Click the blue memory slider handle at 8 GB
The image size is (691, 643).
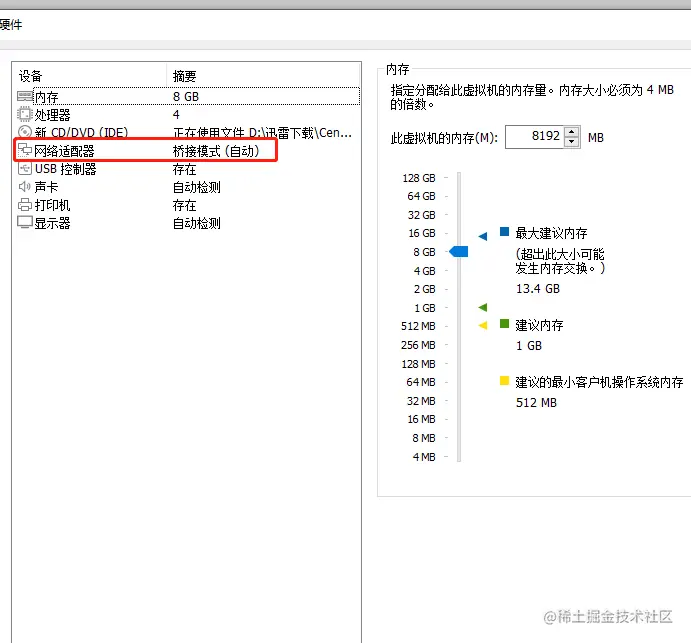(459, 252)
